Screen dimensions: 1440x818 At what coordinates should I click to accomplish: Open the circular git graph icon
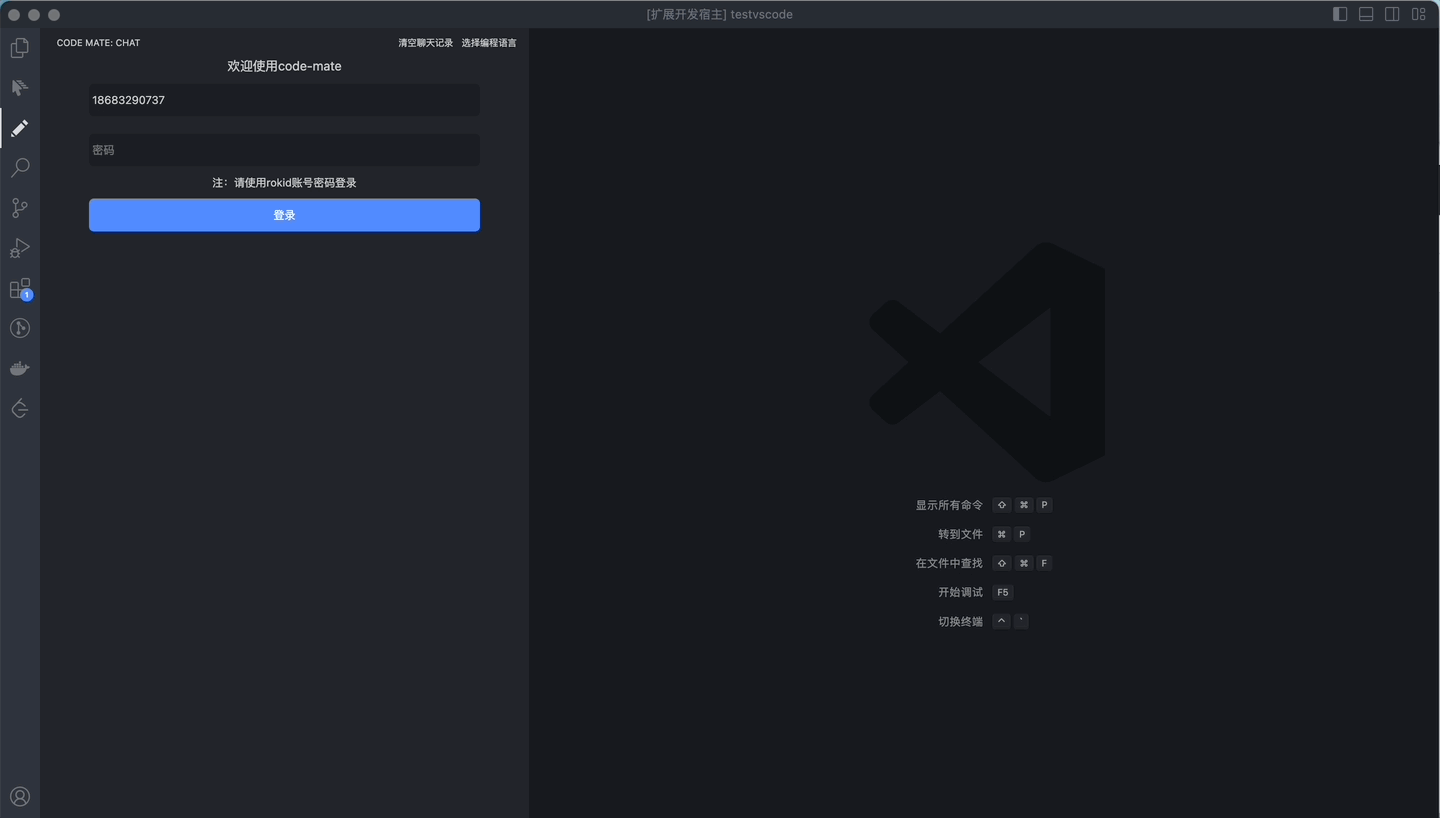[20, 328]
